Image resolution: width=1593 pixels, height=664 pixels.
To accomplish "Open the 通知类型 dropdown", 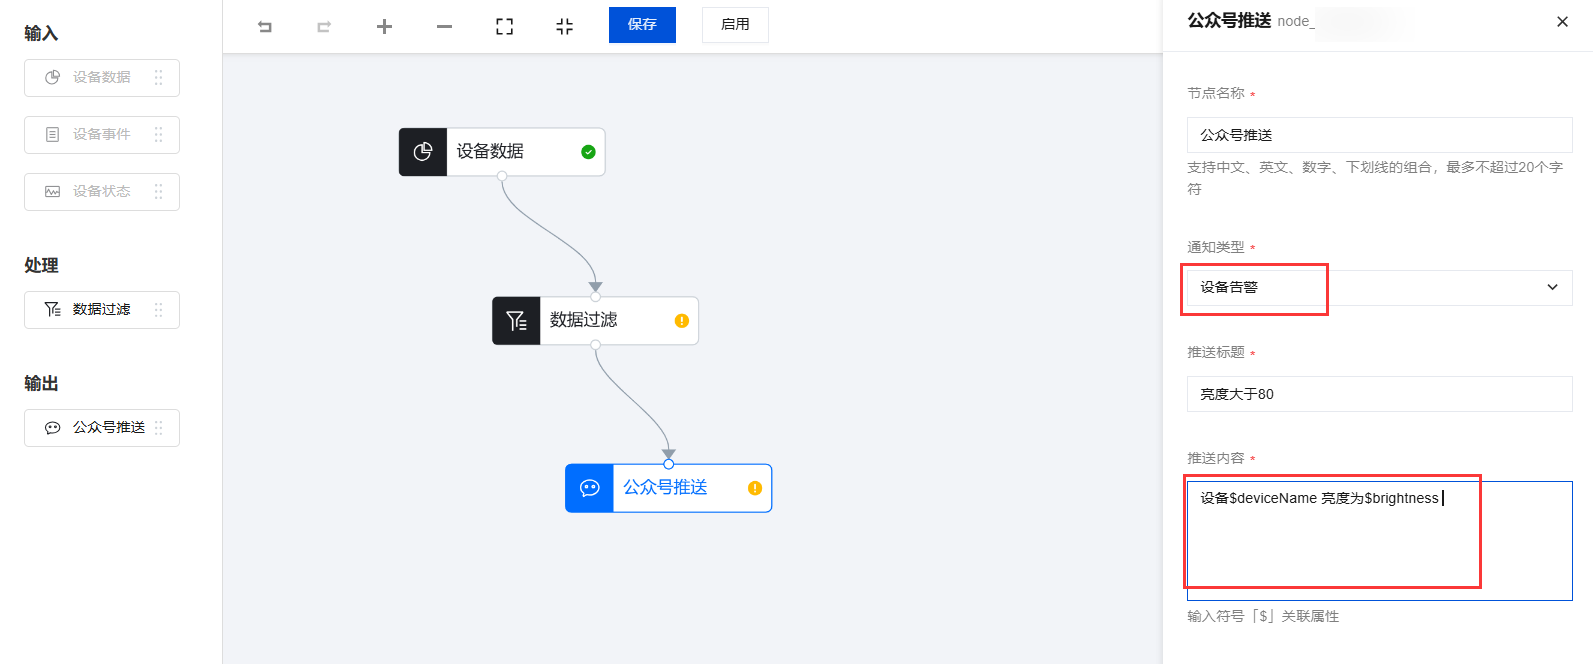I will [1379, 288].
